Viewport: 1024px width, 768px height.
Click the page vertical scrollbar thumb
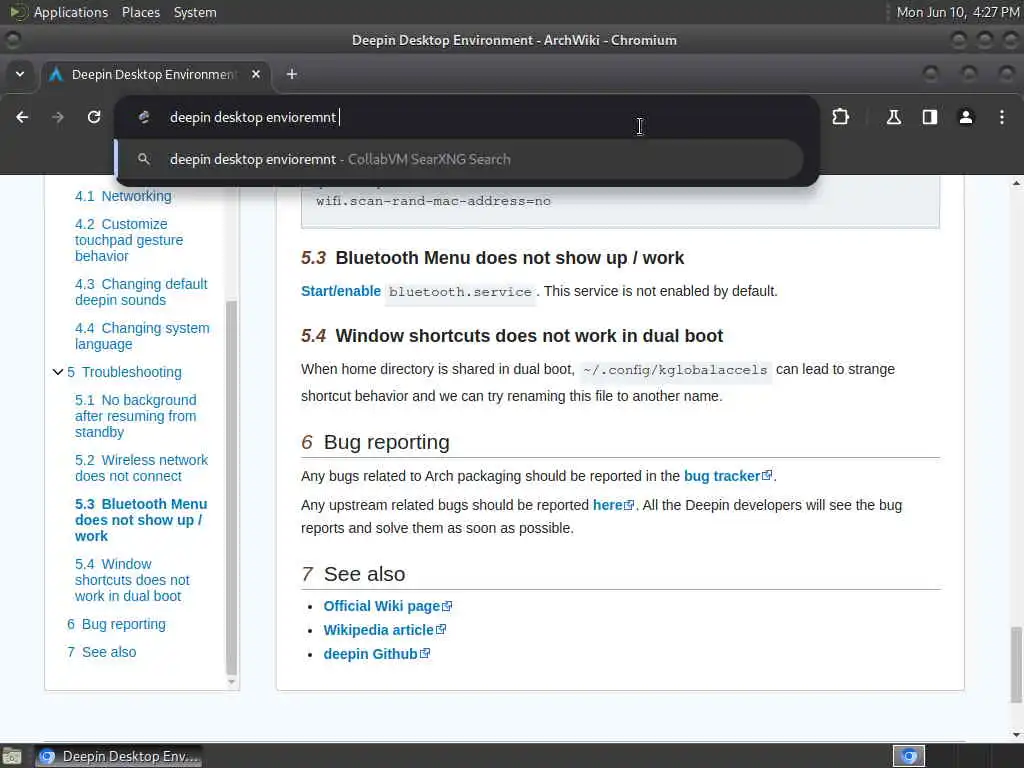point(1016,664)
